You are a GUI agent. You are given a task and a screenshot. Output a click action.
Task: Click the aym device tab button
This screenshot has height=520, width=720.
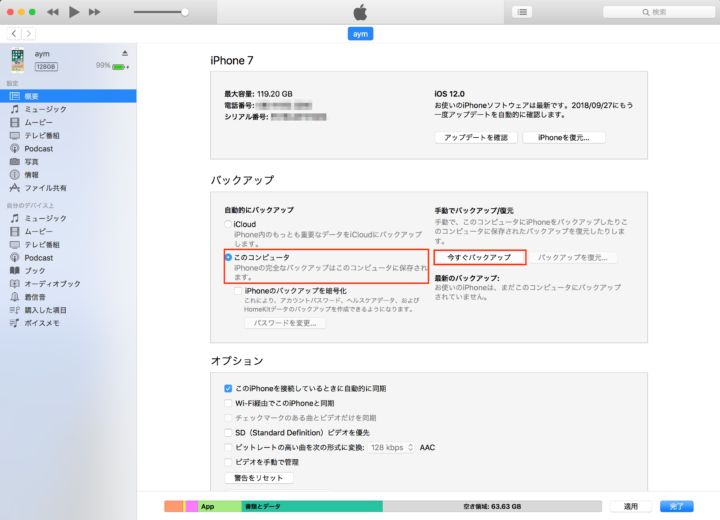coord(360,34)
